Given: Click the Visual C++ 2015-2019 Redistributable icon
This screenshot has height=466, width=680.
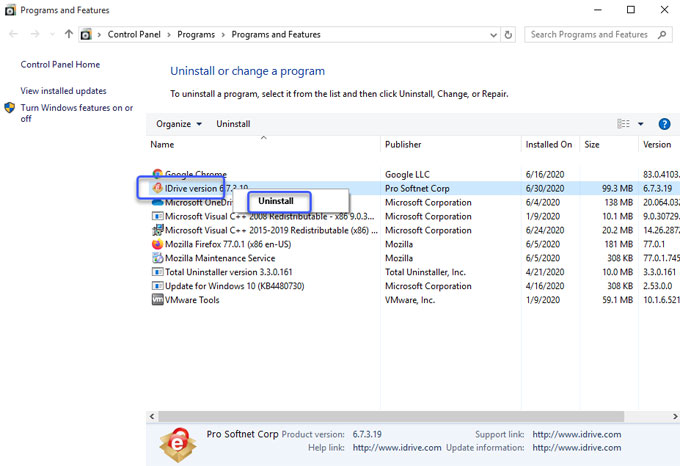Looking at the screenshot, I should click(157, 230).
